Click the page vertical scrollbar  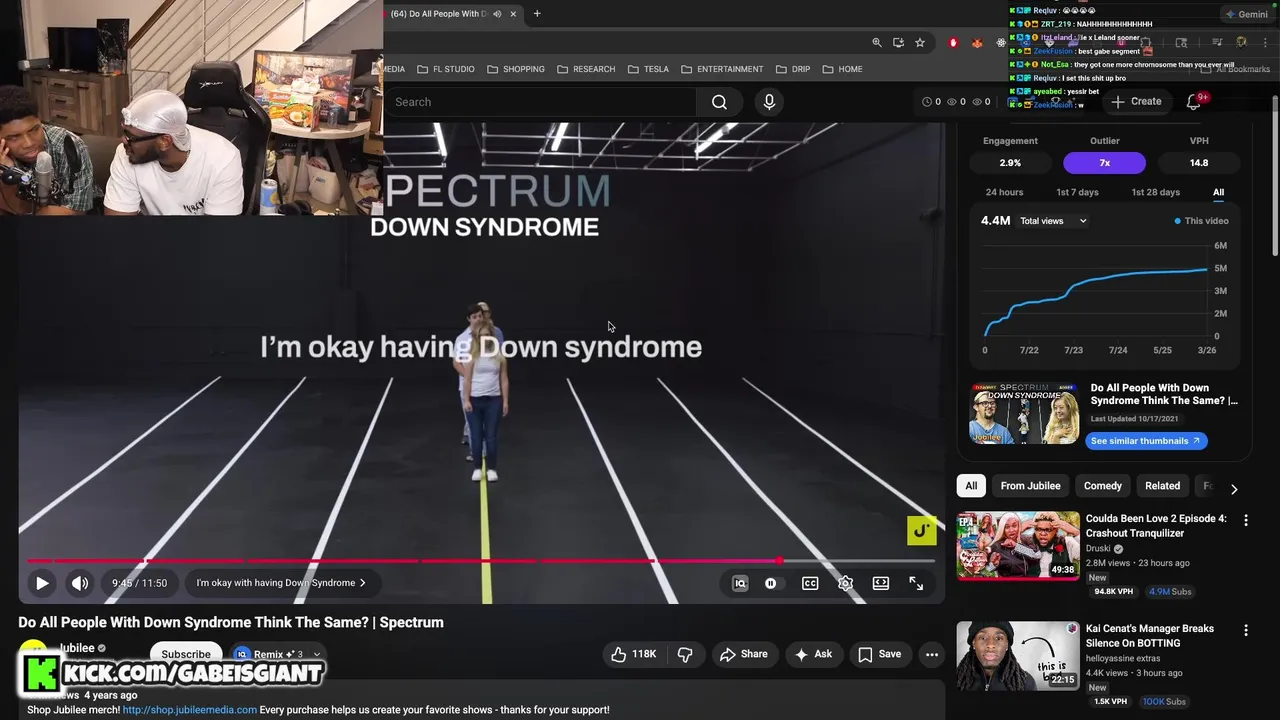(1274, 175)
